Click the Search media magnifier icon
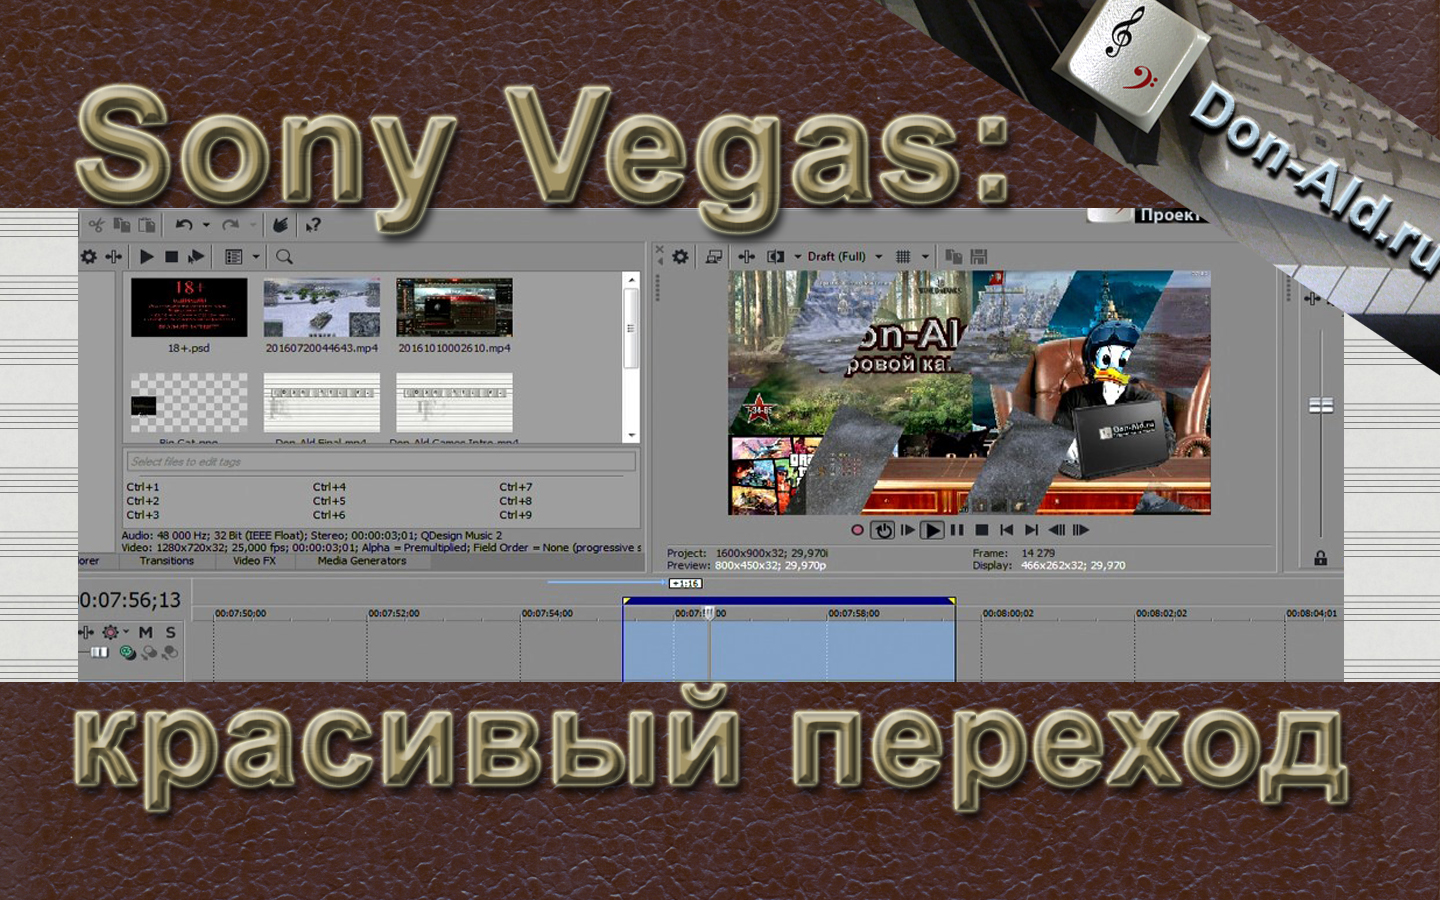1440x900 pixels. pyautogui.click(x=284, y=257)
